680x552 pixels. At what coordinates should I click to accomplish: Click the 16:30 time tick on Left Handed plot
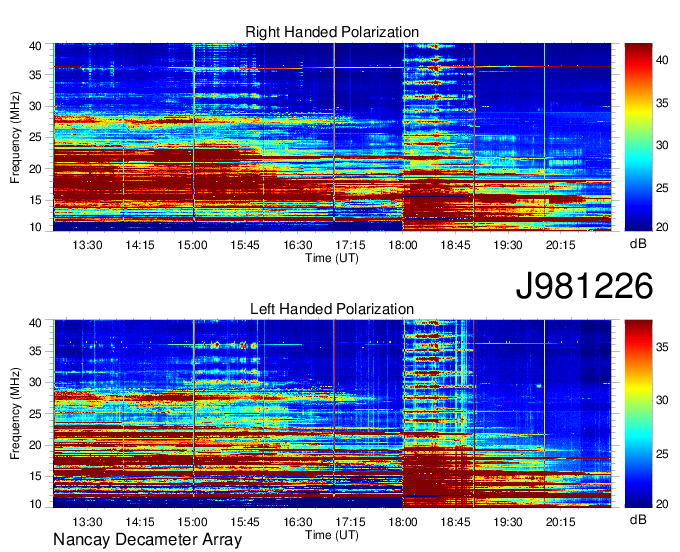(x=298, y=522)
